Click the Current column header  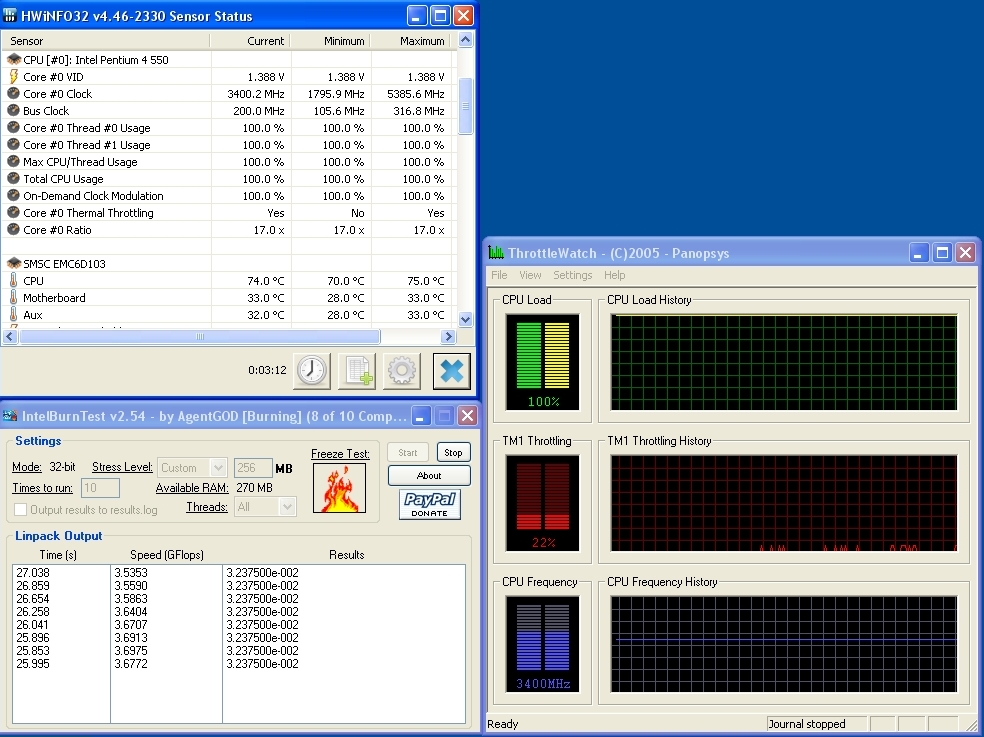tap(250, 41)
